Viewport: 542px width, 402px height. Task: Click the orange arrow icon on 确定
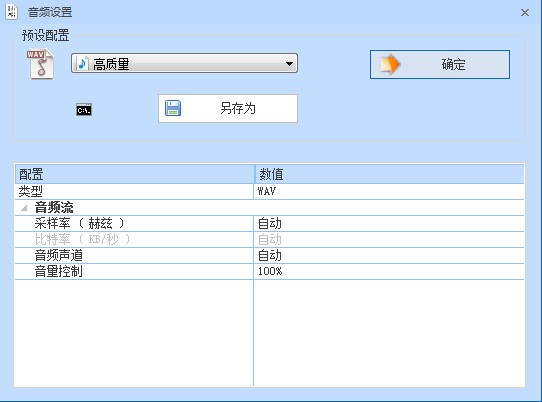coord(390,64)
